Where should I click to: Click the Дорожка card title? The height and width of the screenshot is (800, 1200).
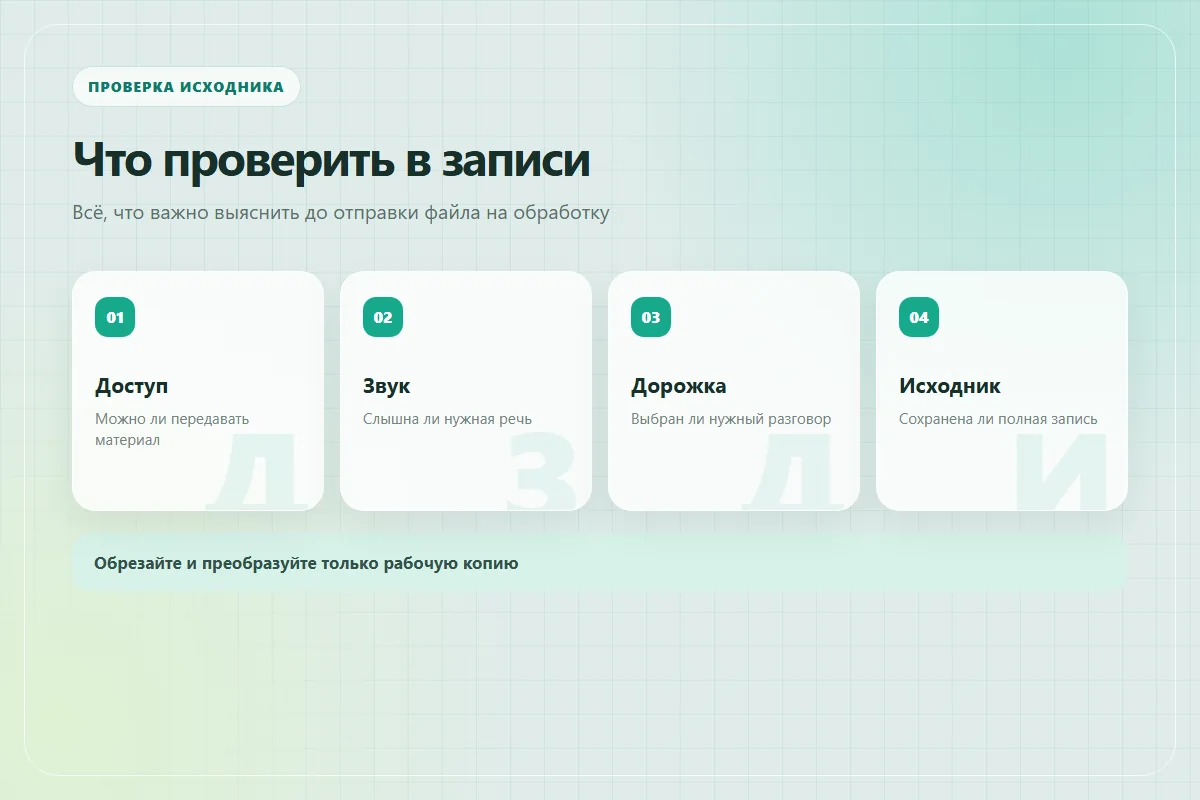679,386
